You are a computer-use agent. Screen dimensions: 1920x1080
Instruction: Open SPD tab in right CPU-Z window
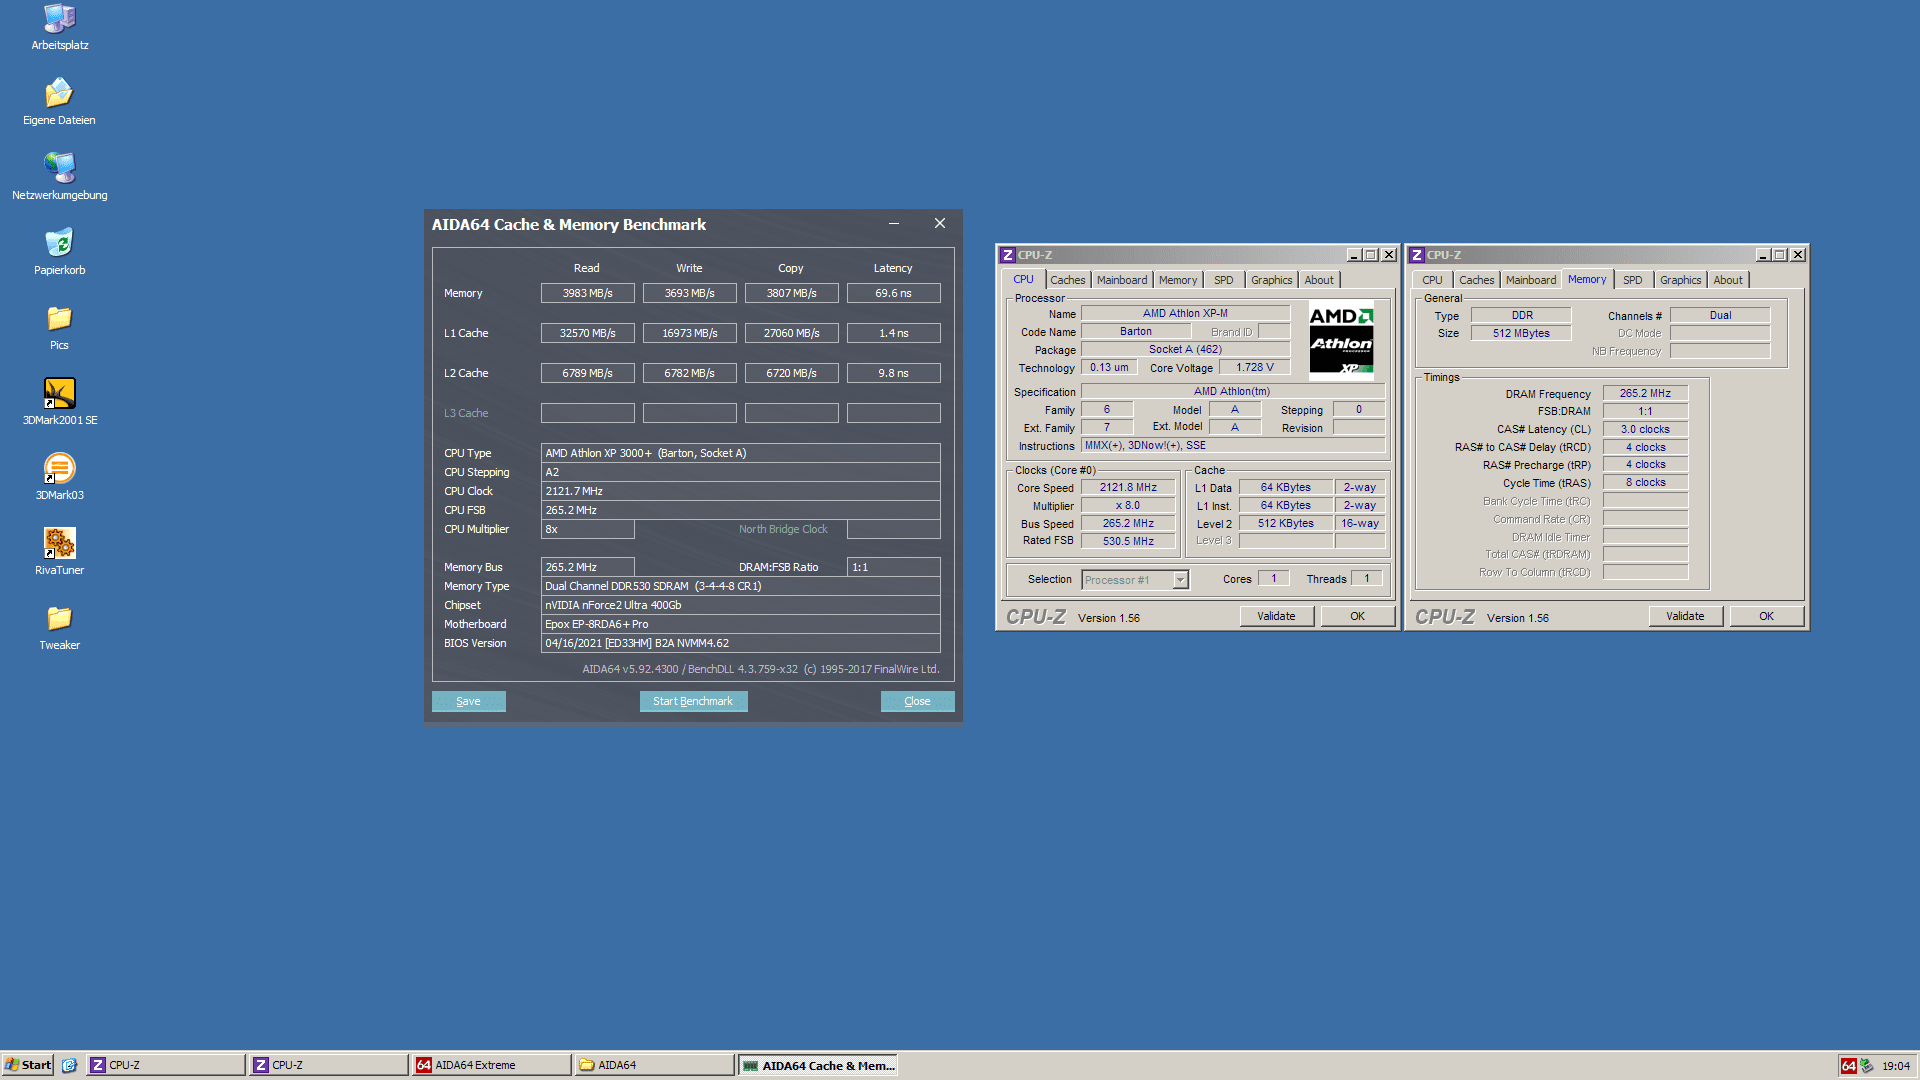[1632, 280]
